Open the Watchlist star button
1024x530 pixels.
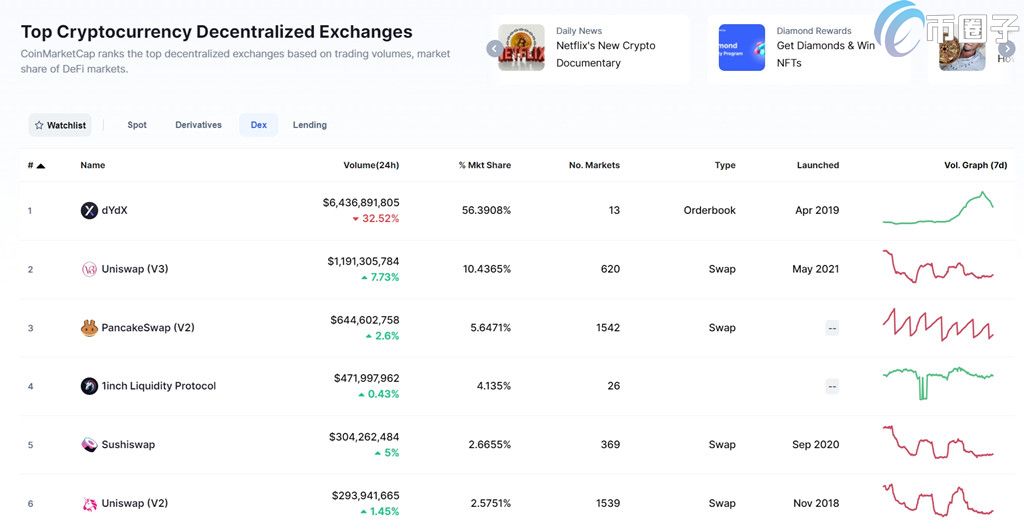point(60,125)
